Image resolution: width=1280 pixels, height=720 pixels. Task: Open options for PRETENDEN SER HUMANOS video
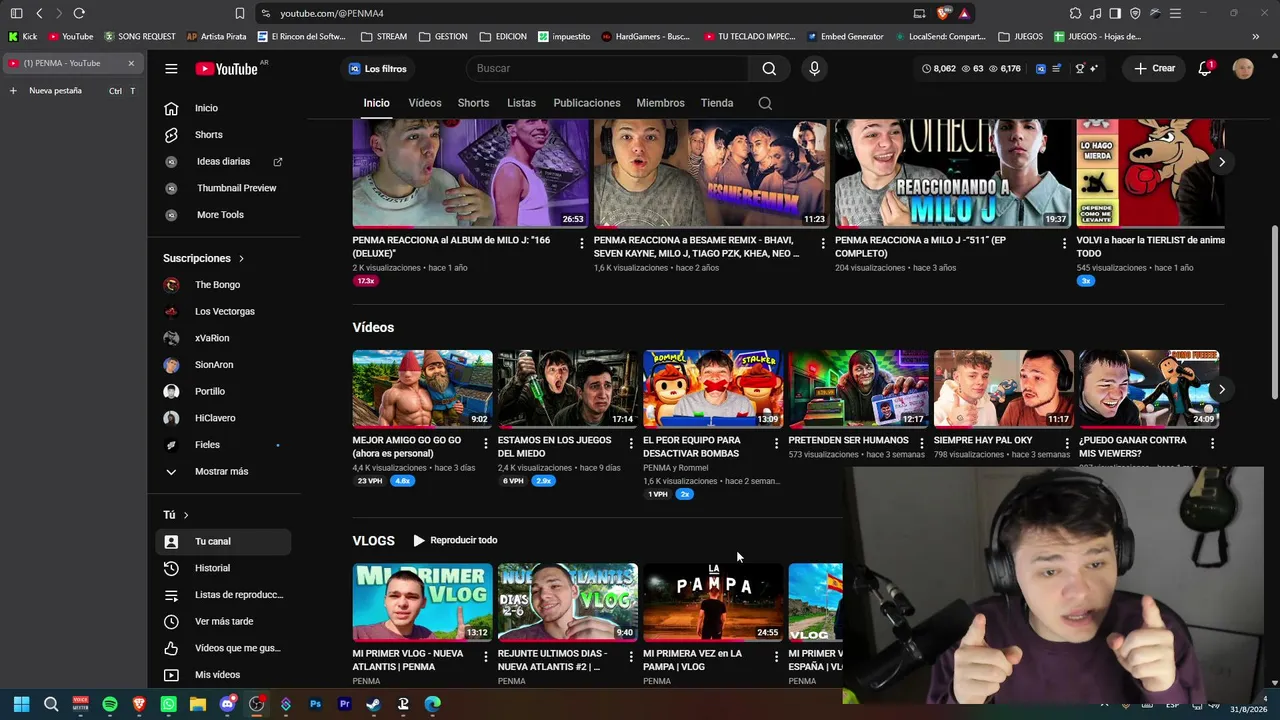click(x=922, y=443)
